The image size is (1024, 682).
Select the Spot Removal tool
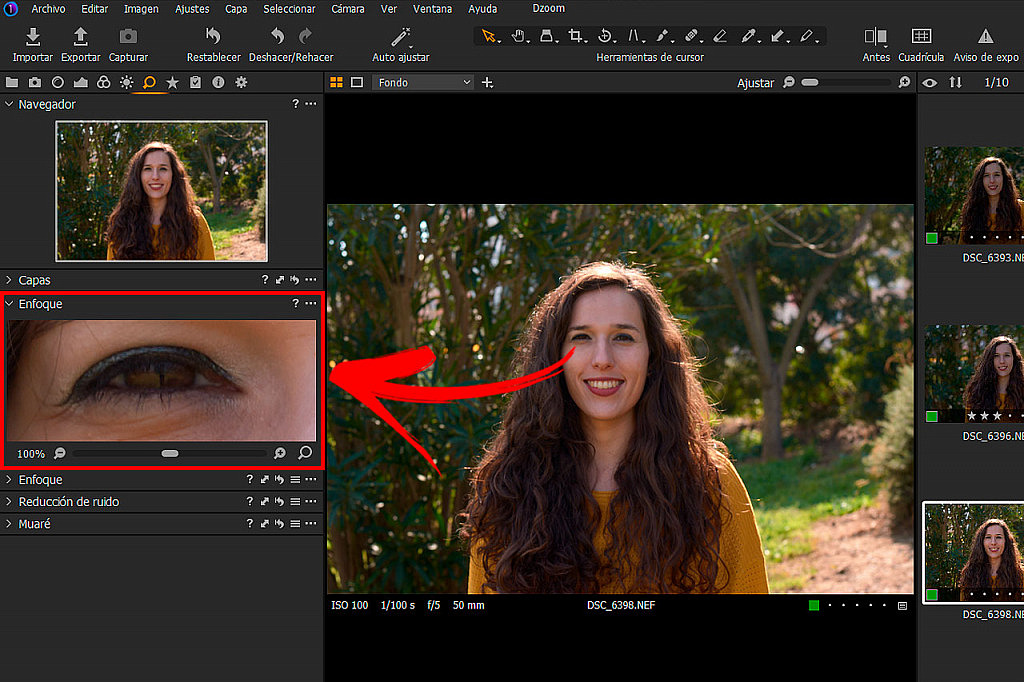coord(693,36)
